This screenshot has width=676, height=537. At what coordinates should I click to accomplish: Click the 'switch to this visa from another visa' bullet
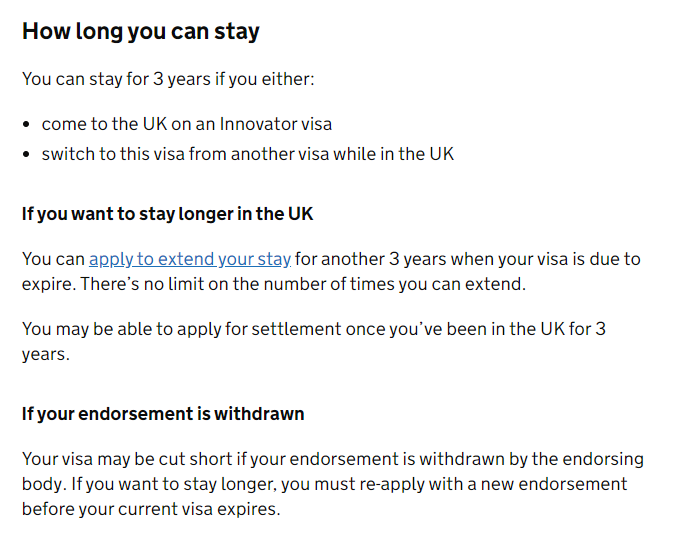pyautogui.click(x=247, y=154)
